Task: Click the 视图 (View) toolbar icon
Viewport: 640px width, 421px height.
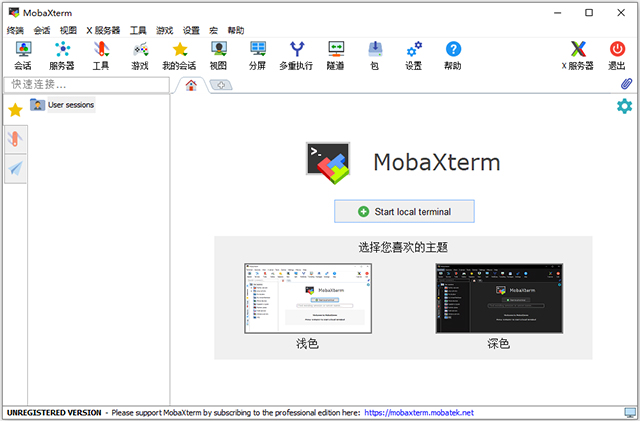Action: click(x=218, y=56)
